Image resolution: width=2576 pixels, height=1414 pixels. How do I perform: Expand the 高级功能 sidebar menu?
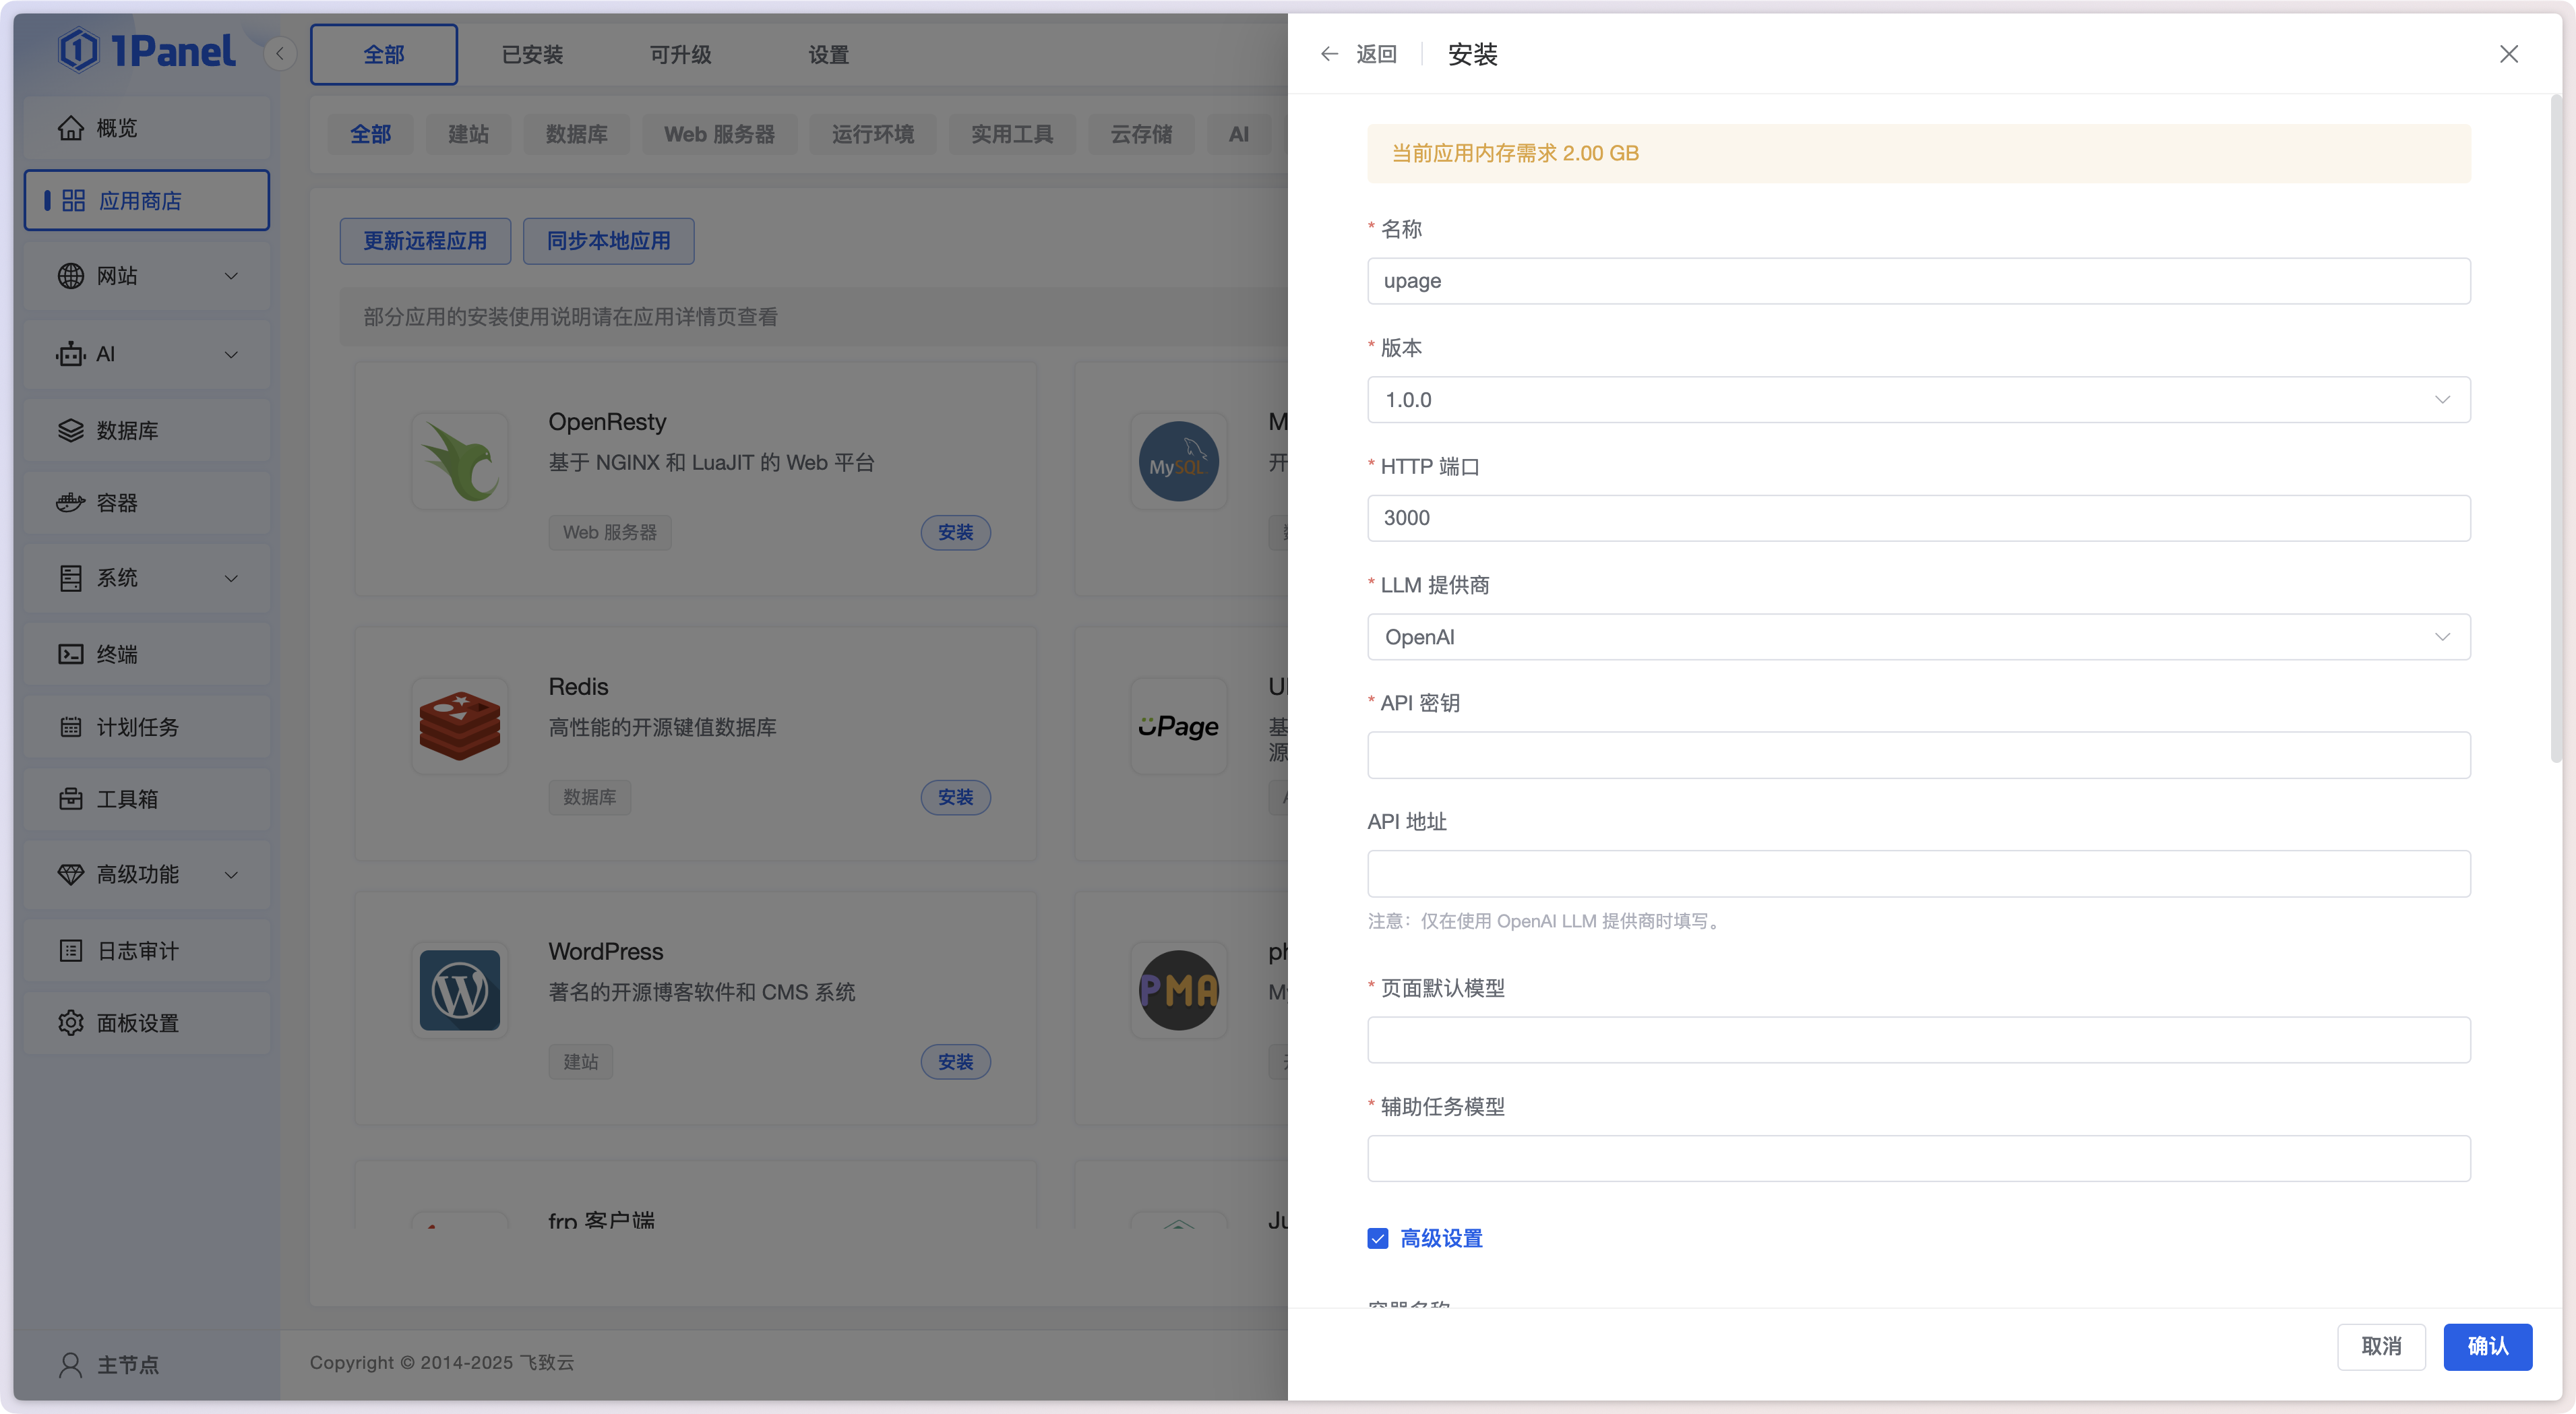coord(146,875)
